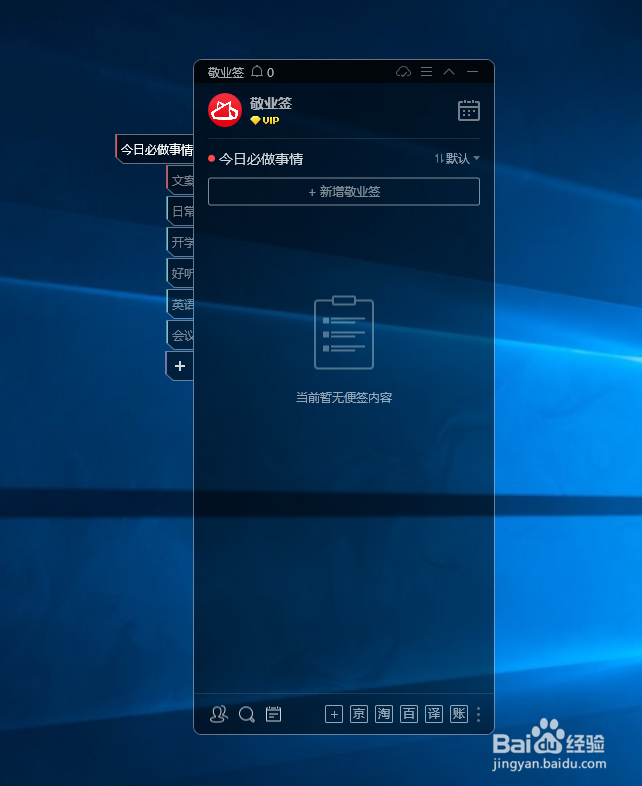Image resolution: width=642 pixels, height=786 pixels.
Task: Click the vertical three-dots more icon
Action: click(479, 714)
